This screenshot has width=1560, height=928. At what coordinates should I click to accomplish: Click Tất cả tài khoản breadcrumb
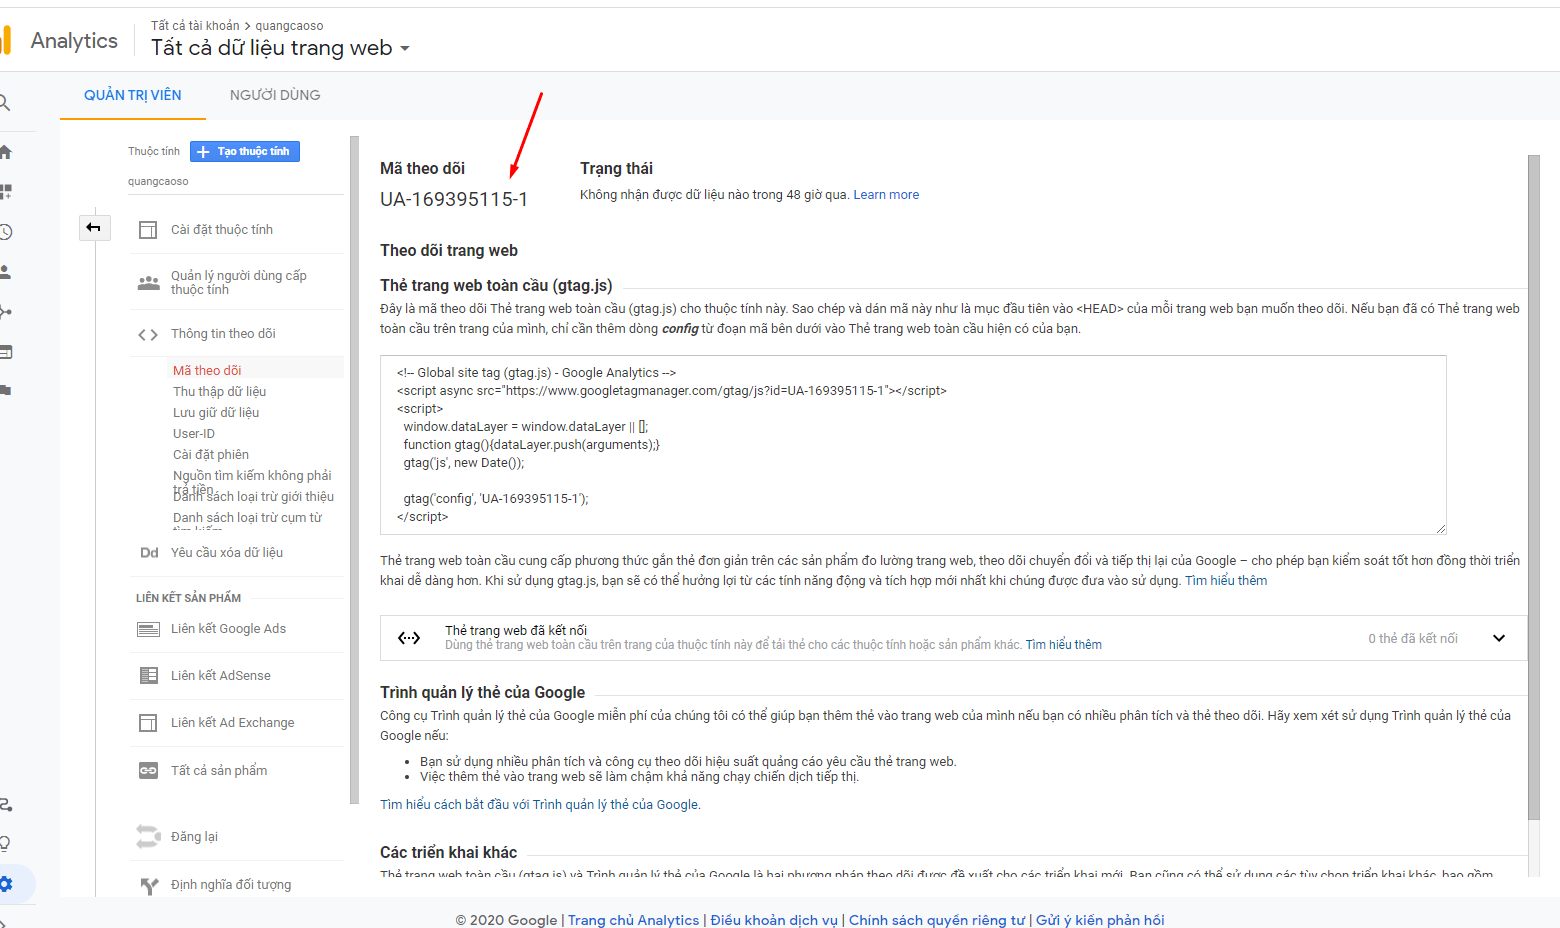195,26
